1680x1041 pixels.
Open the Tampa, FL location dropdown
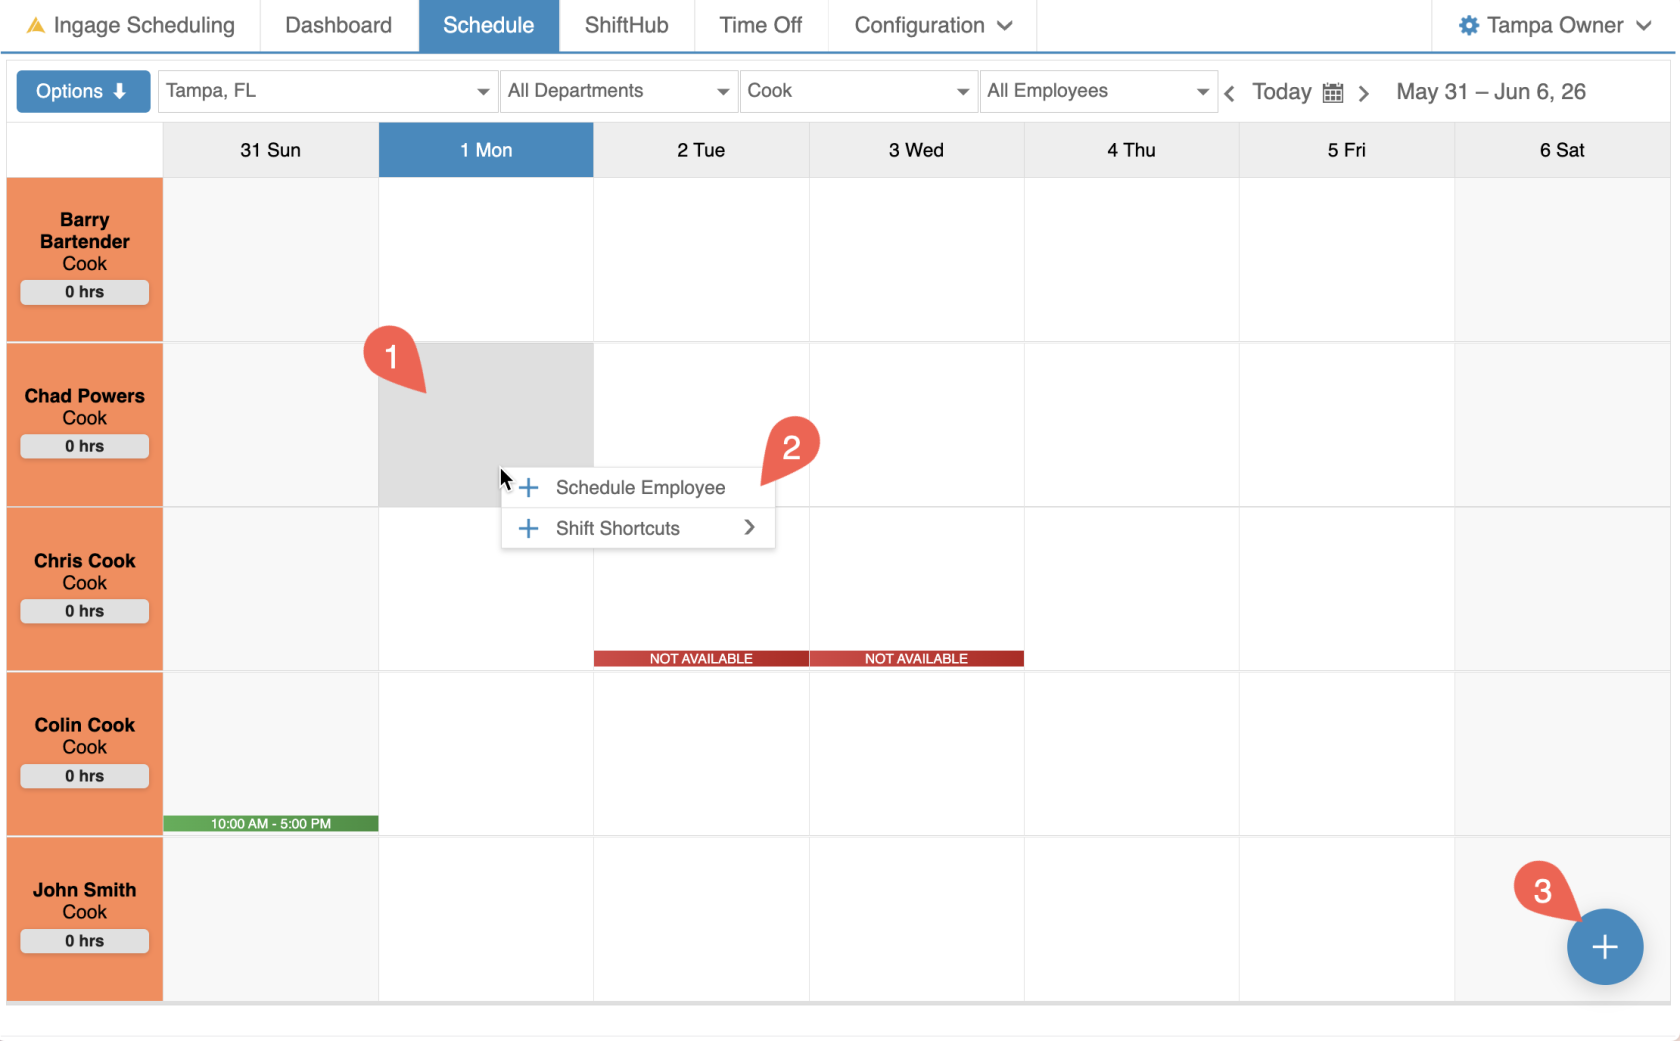[x=328, y=91]
